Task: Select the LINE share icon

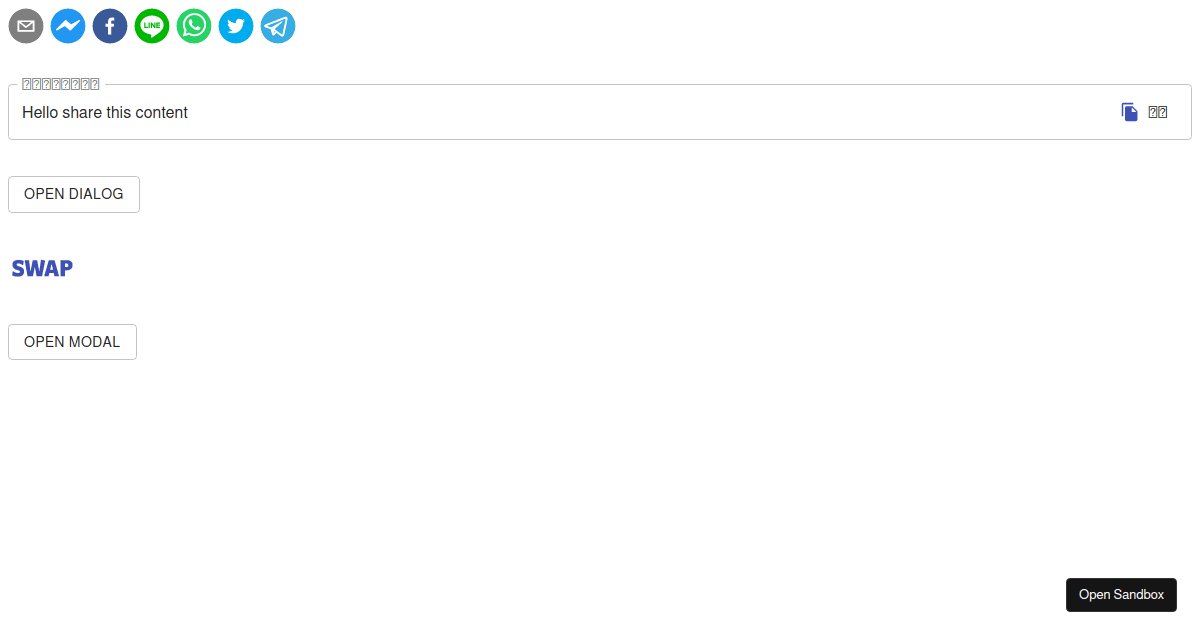Action: pyautogui.click(x=152, y=26)
